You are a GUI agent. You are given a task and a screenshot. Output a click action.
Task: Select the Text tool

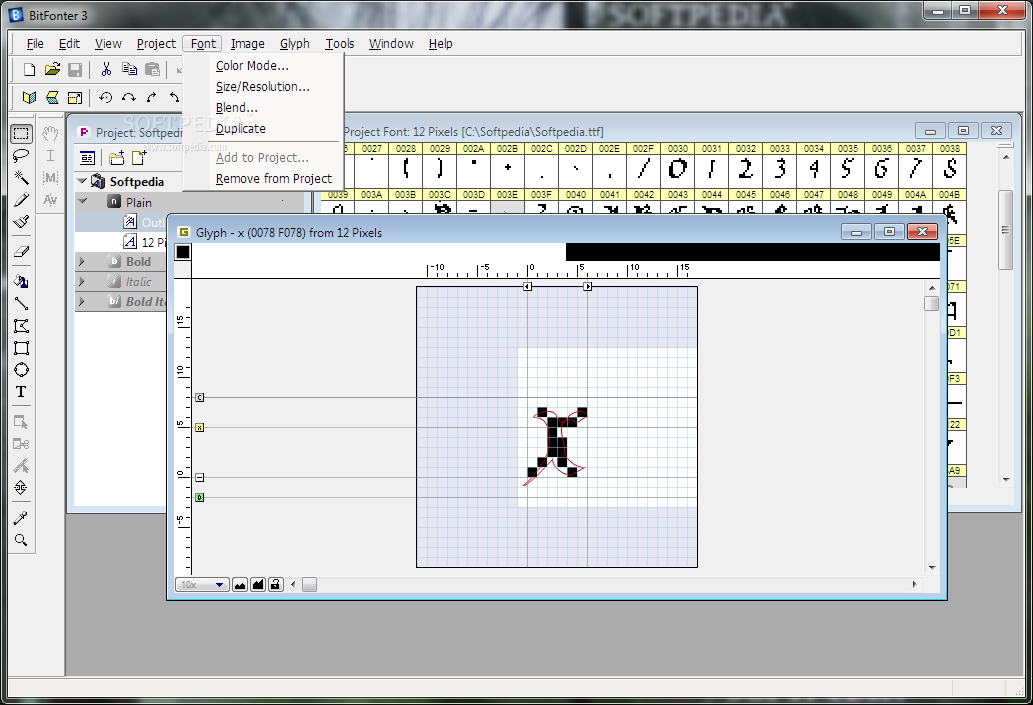coord(21,392)
